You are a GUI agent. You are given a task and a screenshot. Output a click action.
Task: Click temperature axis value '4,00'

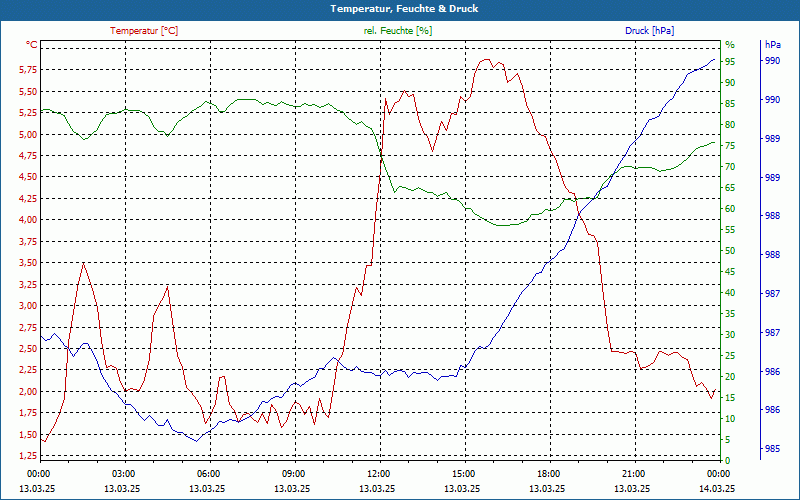(28, 220)
